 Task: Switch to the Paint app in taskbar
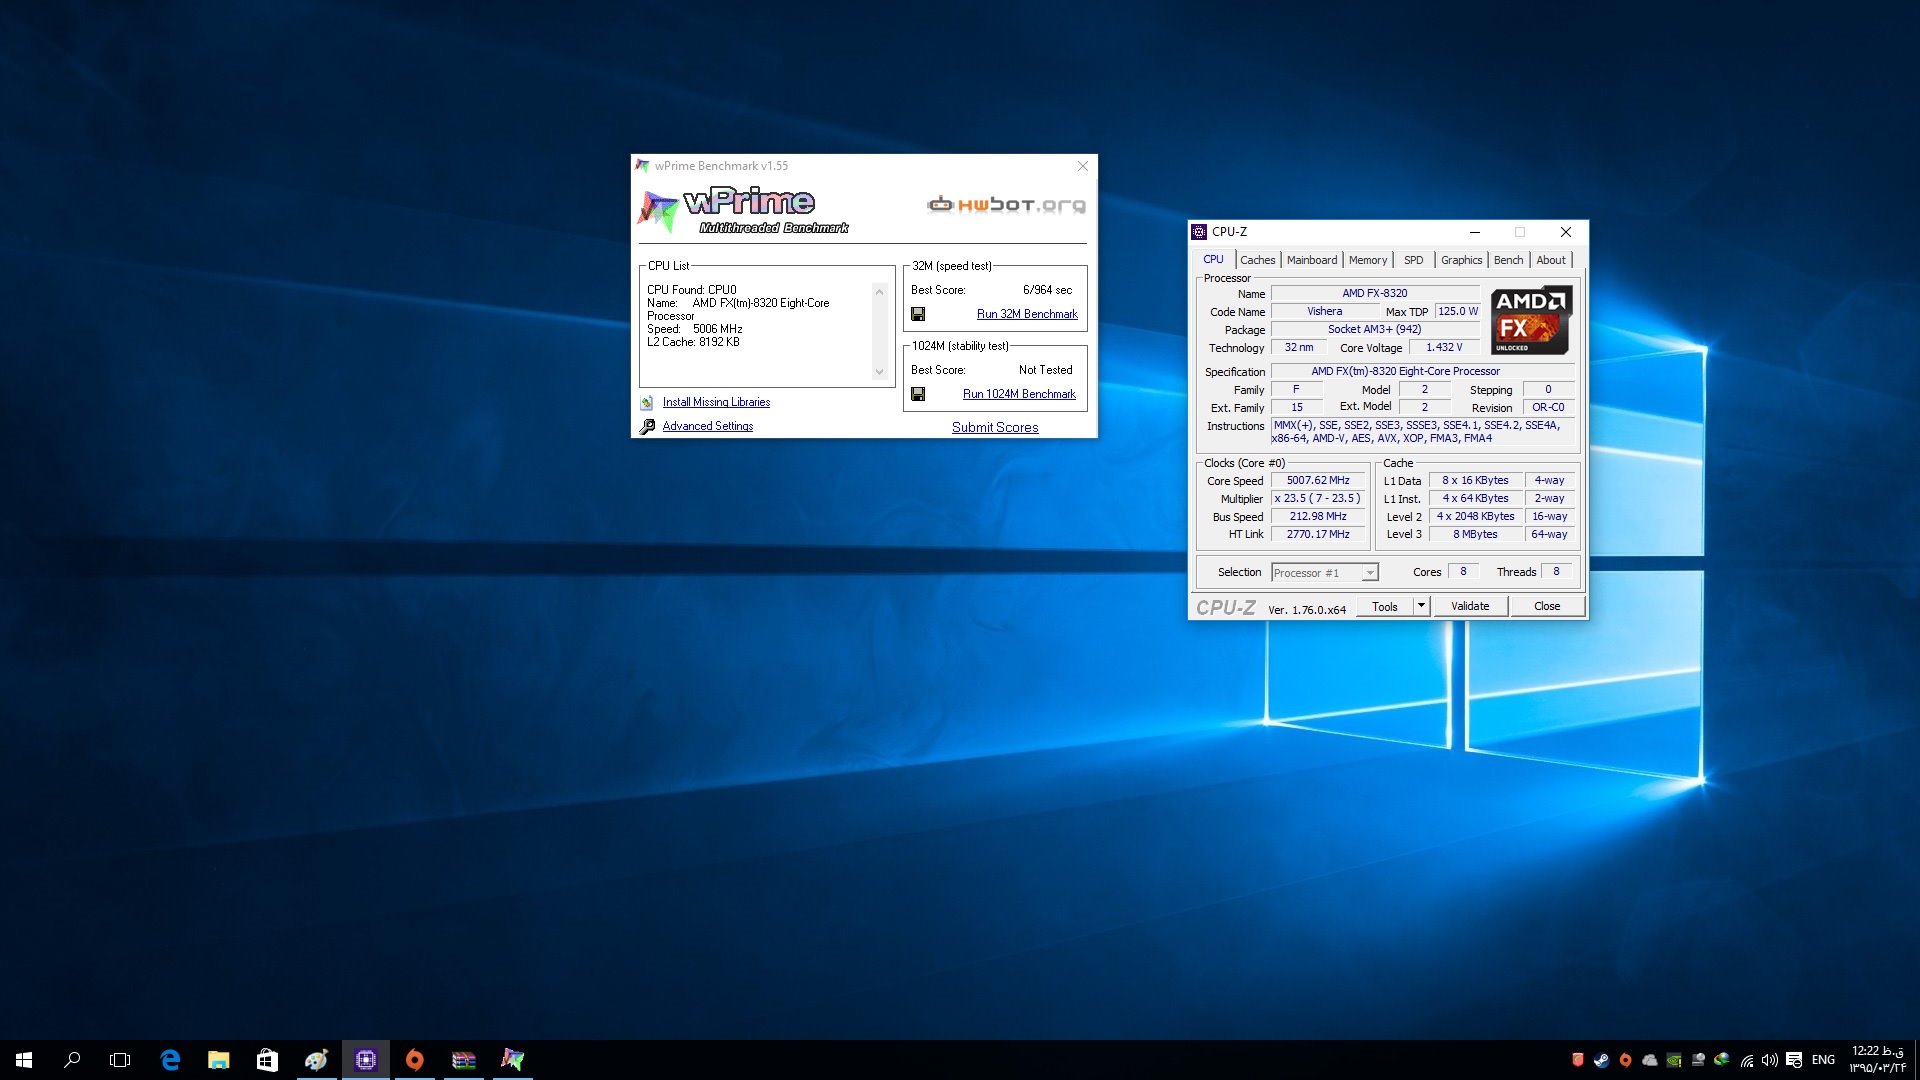tap(316, 1060)
